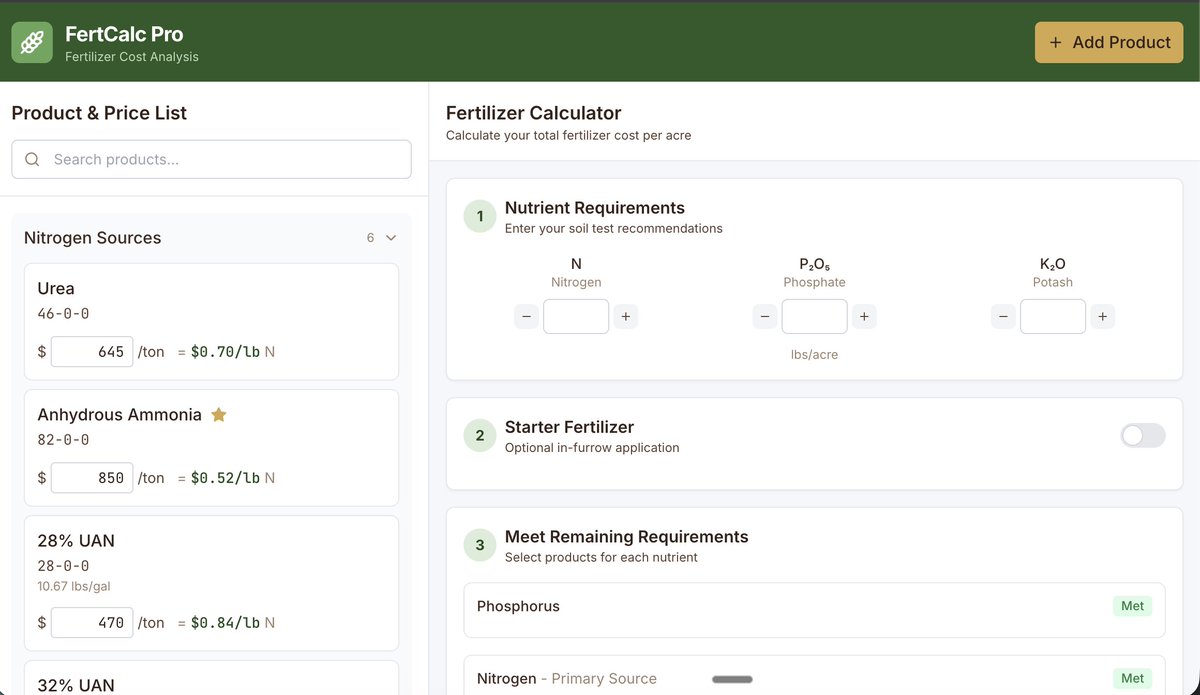The height and width of the screenshot is (695, 1200).
Task: Click the 28% UAN price field
Action: pos(92,622)
